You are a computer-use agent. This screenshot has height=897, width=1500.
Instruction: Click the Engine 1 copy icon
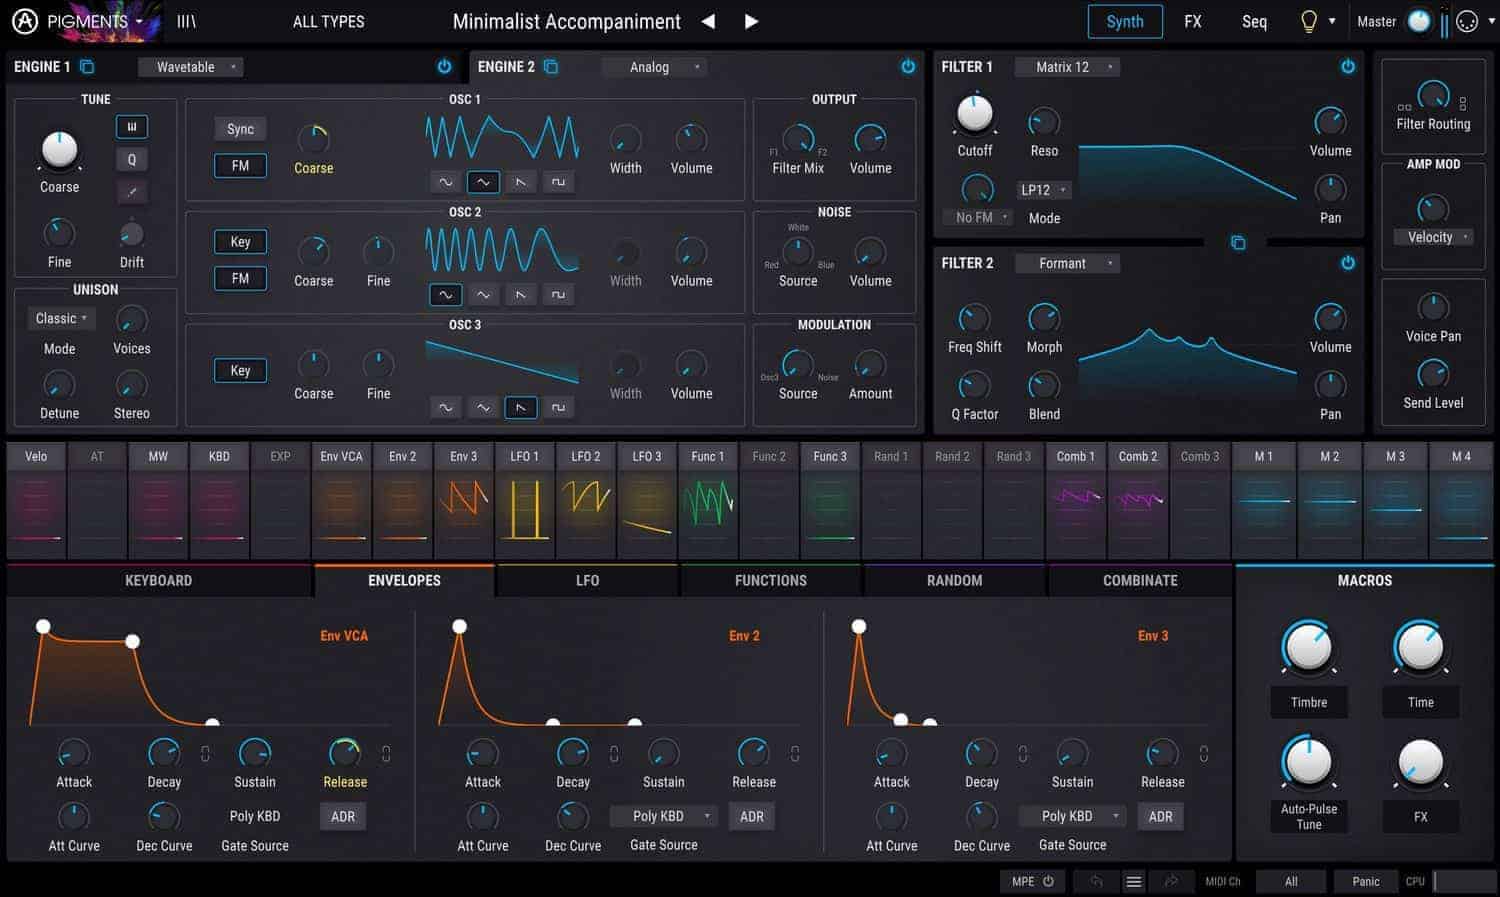pyautogui.click(x=86, y=66)
